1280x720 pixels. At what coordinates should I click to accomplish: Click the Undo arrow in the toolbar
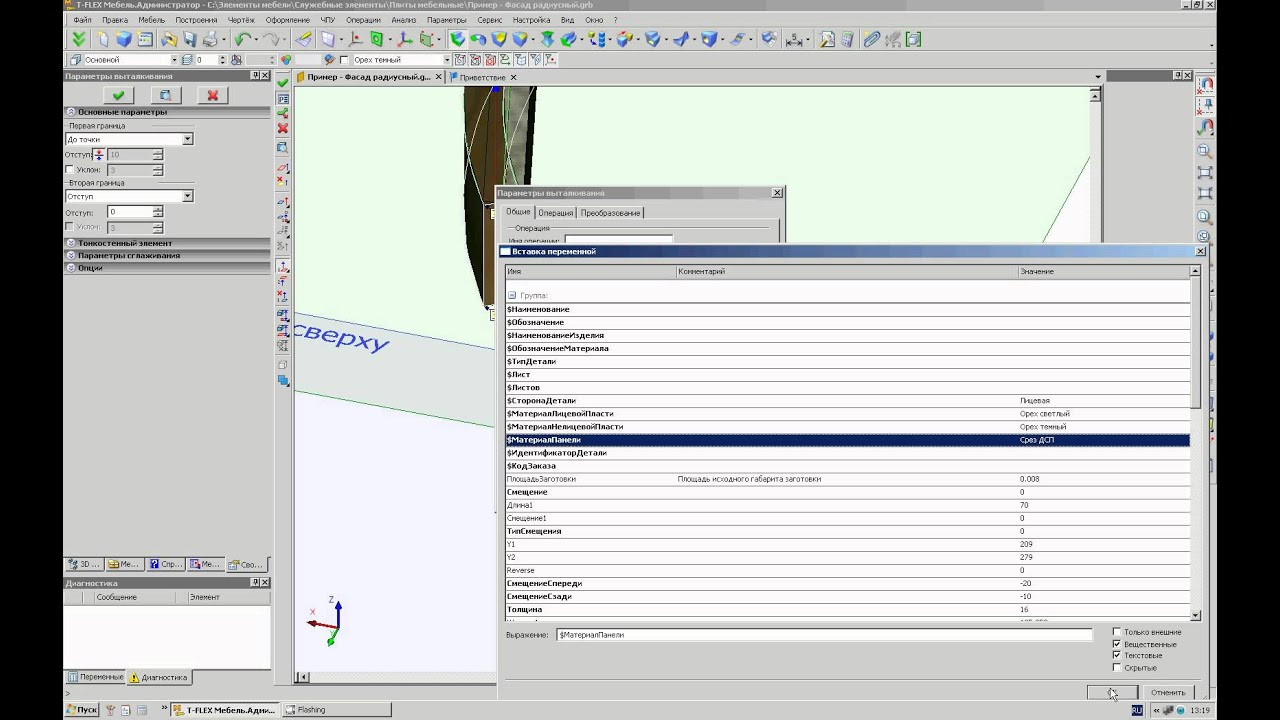[x=242, y=40]
